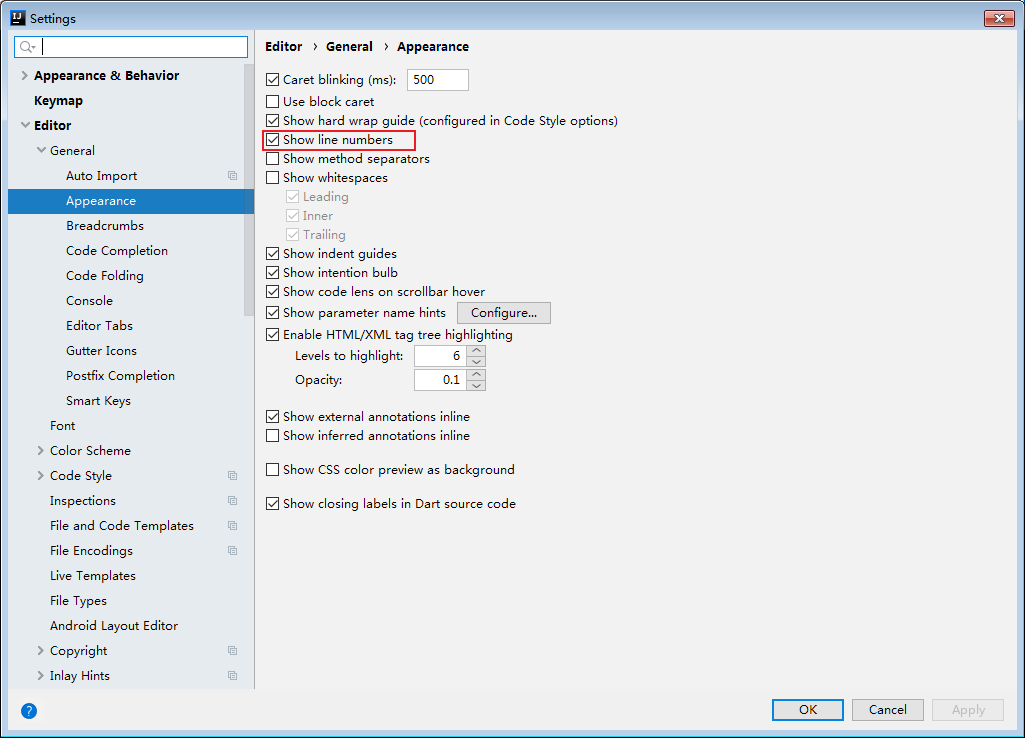Open Android Layout Editor settings

(x=114, y=626)
